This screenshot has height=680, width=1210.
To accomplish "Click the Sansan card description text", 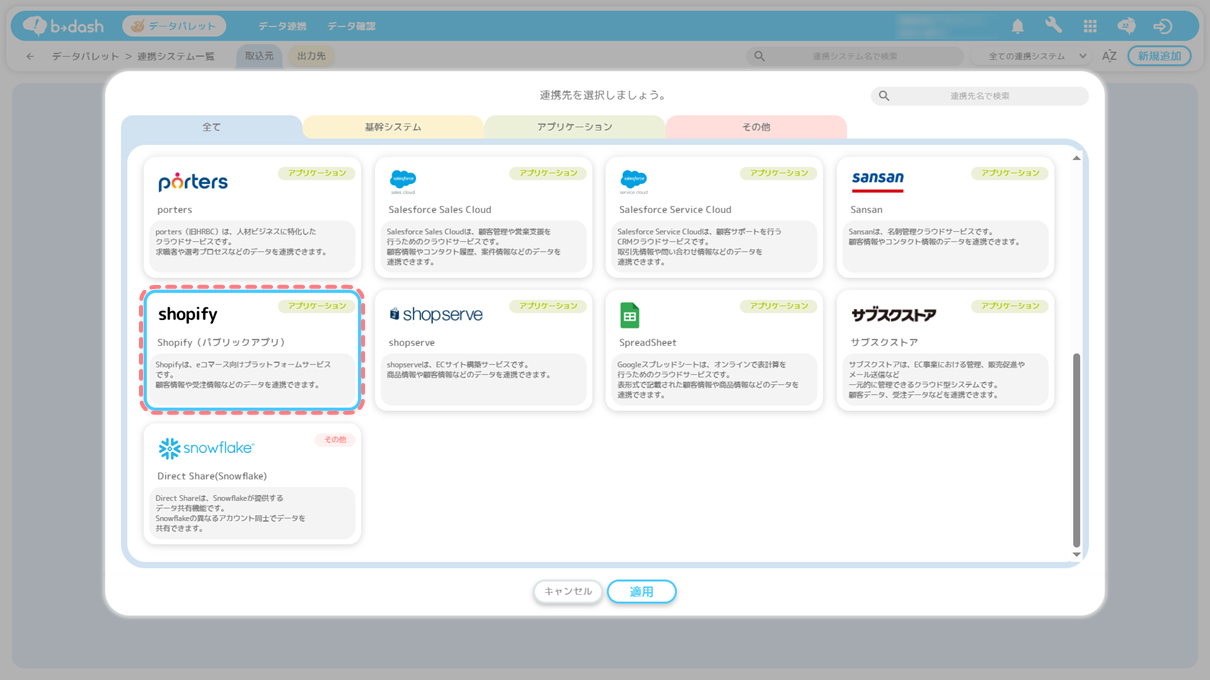I will [x=936, y=237].
